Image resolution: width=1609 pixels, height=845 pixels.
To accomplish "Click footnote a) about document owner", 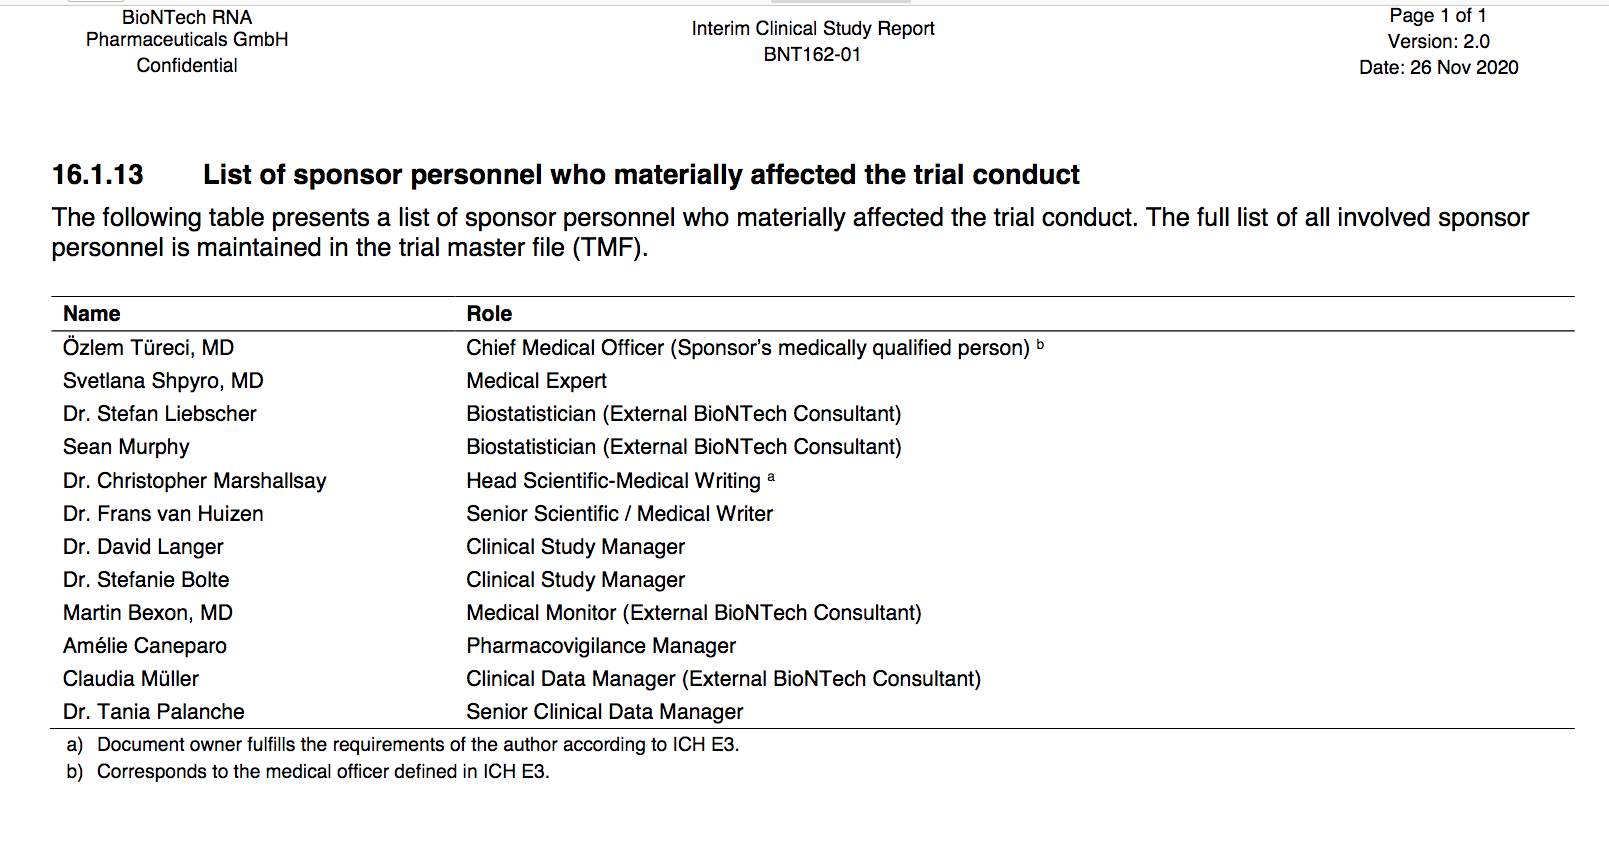I will (417, 745).
